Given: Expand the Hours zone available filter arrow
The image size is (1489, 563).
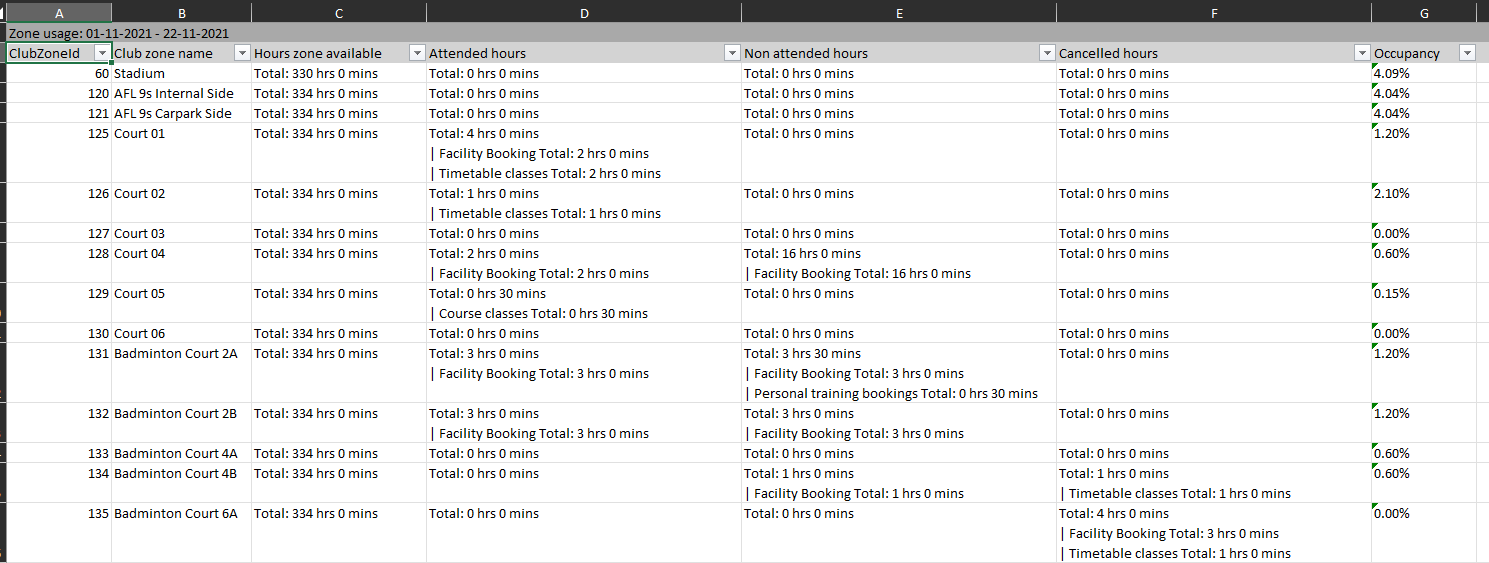Looking at the screenshot, I should 416,53.
